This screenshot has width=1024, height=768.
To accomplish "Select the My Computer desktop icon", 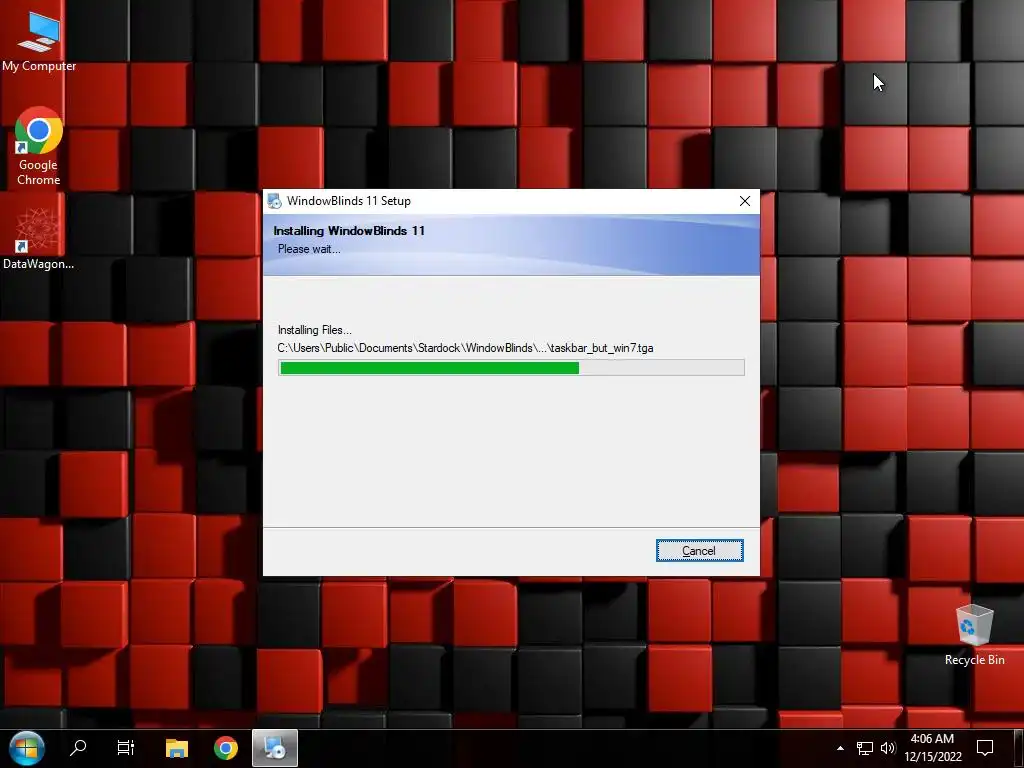I will tap(39, 41).
